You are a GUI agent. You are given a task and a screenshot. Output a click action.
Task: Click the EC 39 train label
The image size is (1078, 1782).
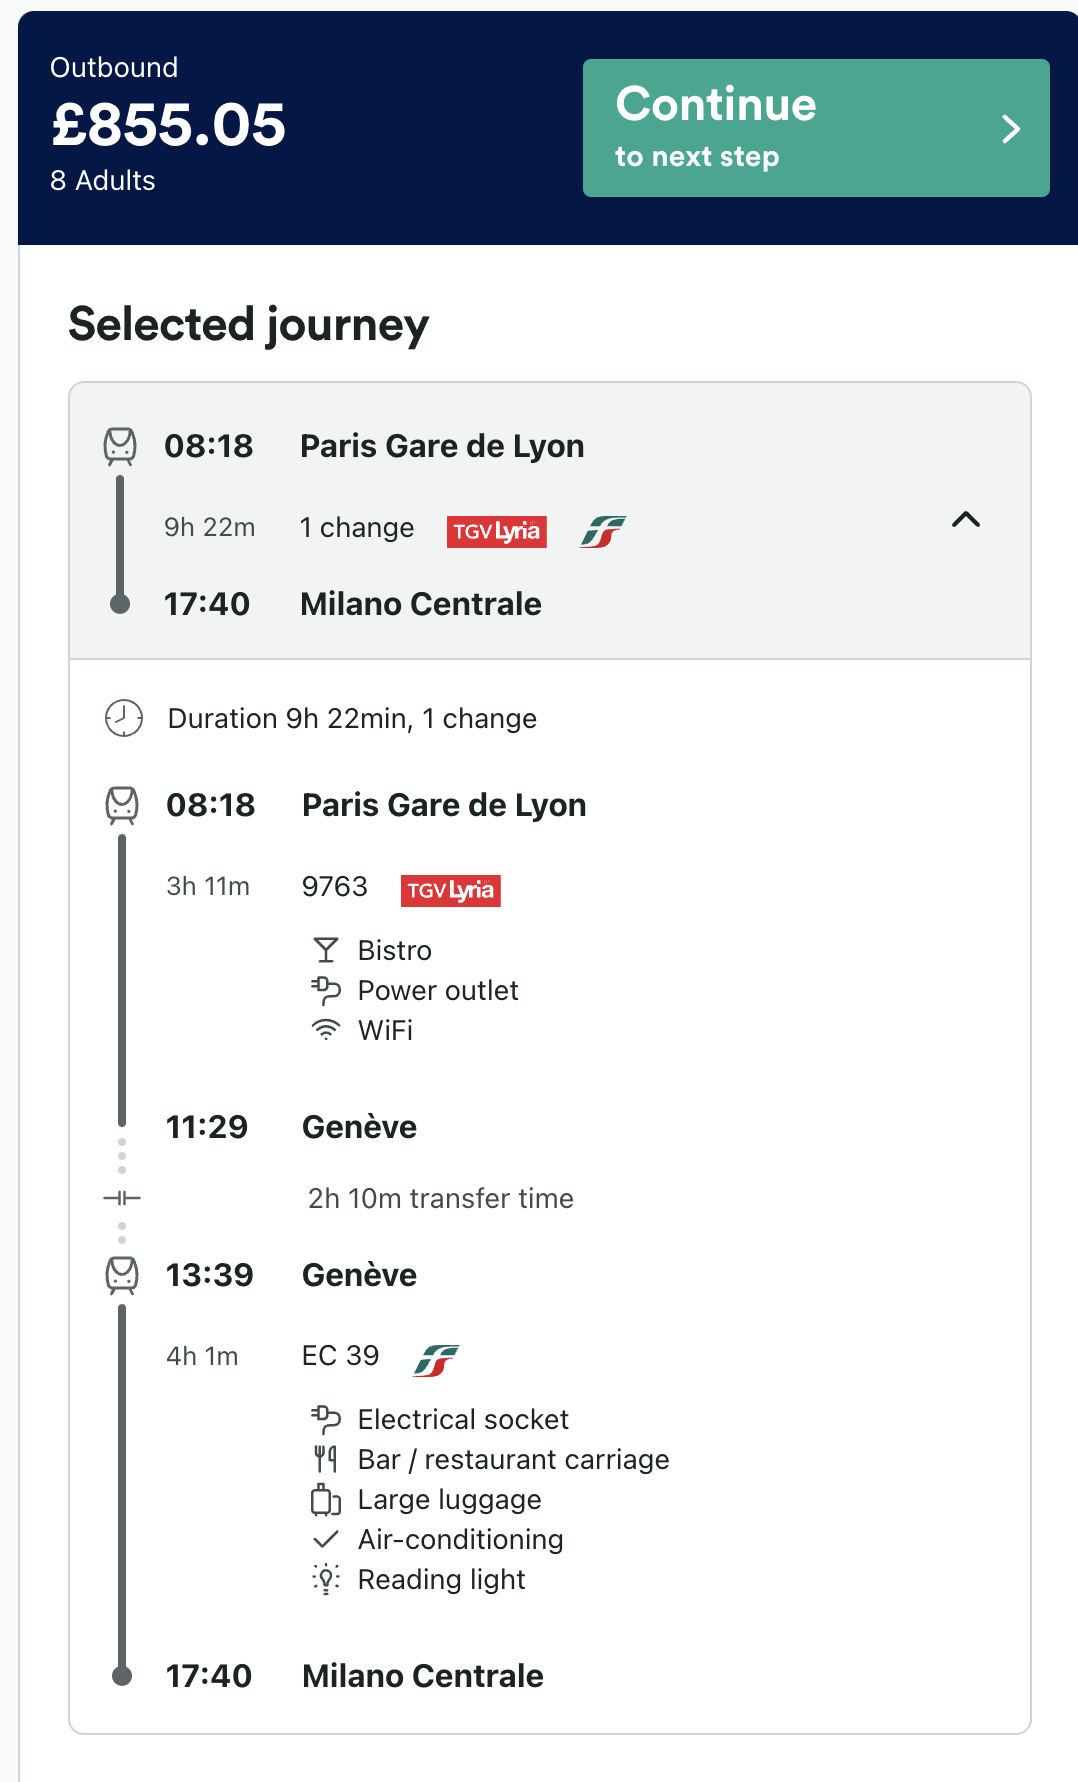pyautogui.click(x=341, y=1356)
